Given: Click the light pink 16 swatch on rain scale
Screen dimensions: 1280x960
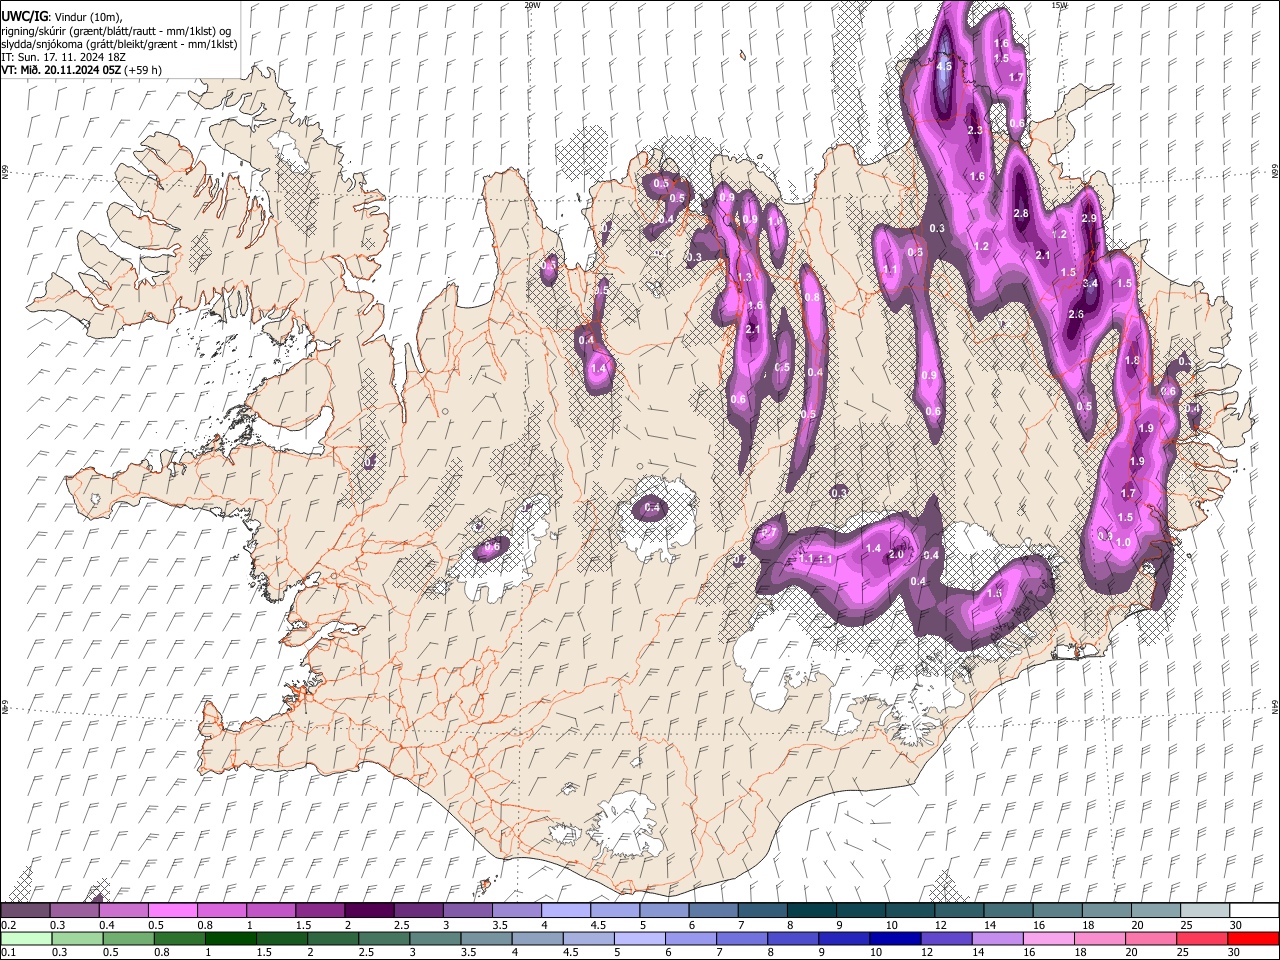Looking at the screenshot, I should tap(1048, 939).
